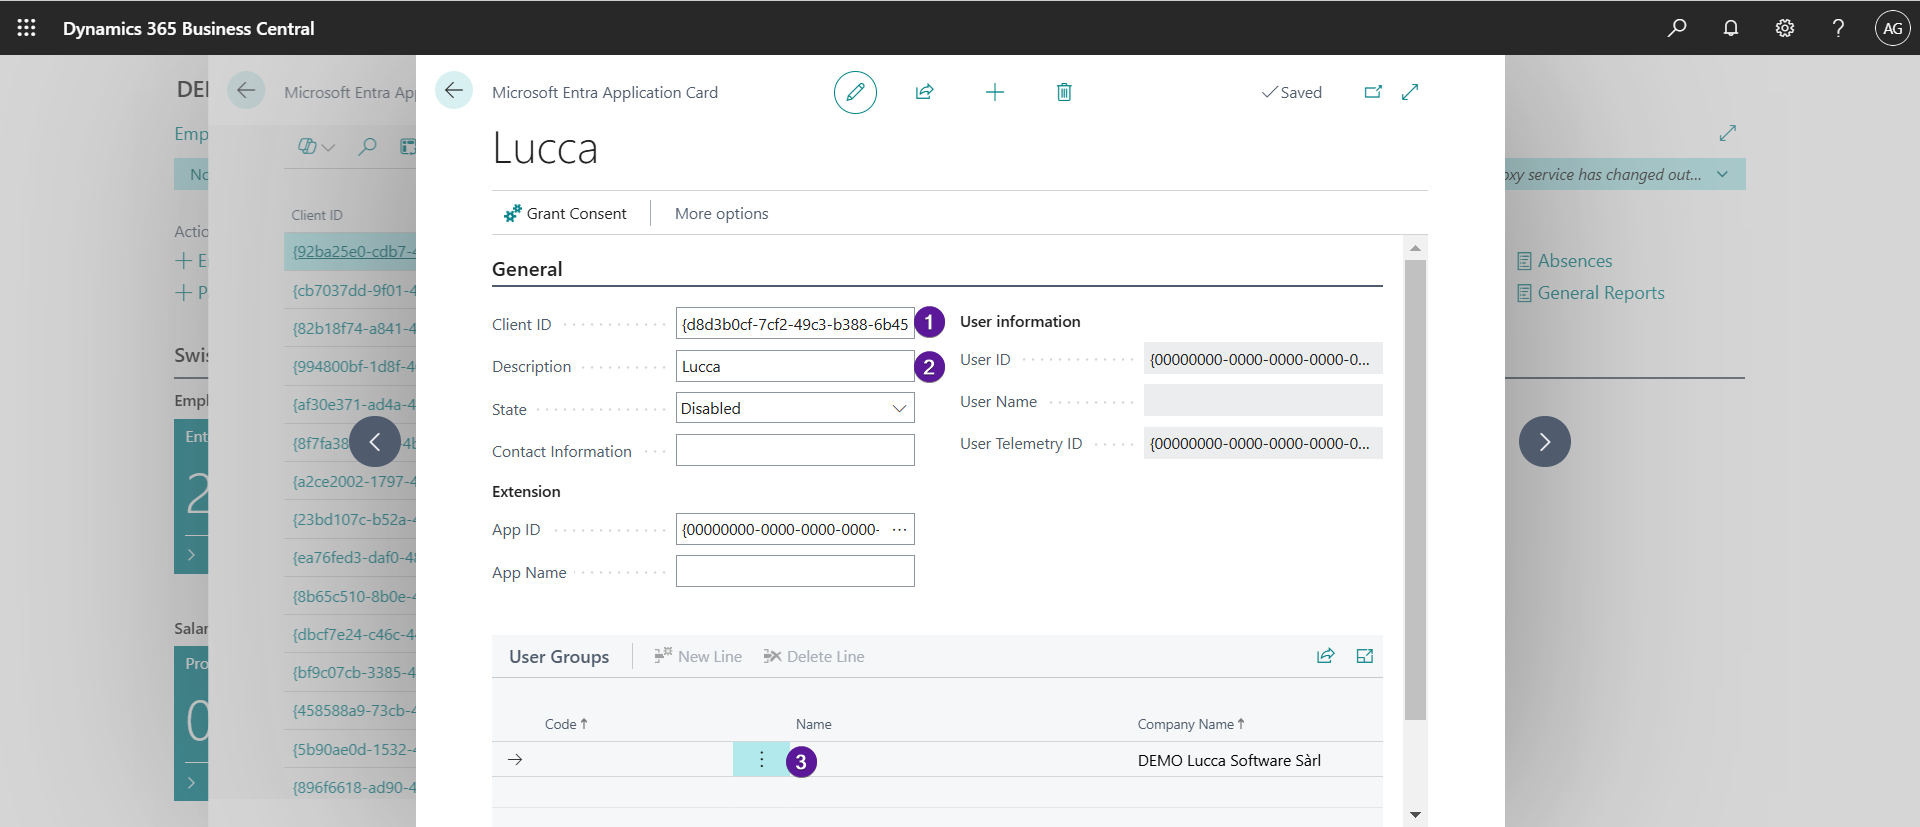Click the User ID read-only field
The width and height of the screenshot is (1920, 827).
pos(1263,359)
